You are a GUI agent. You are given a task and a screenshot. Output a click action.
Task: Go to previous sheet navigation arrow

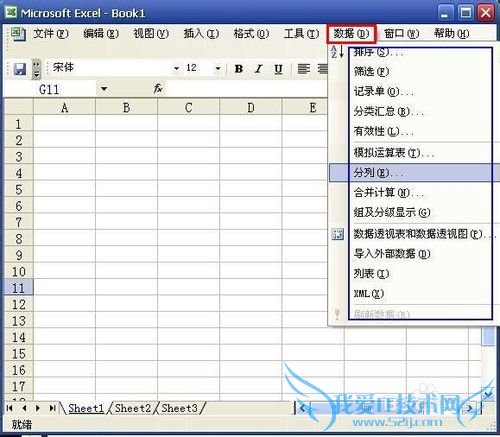pyautogui.click(x=24, y=408)
